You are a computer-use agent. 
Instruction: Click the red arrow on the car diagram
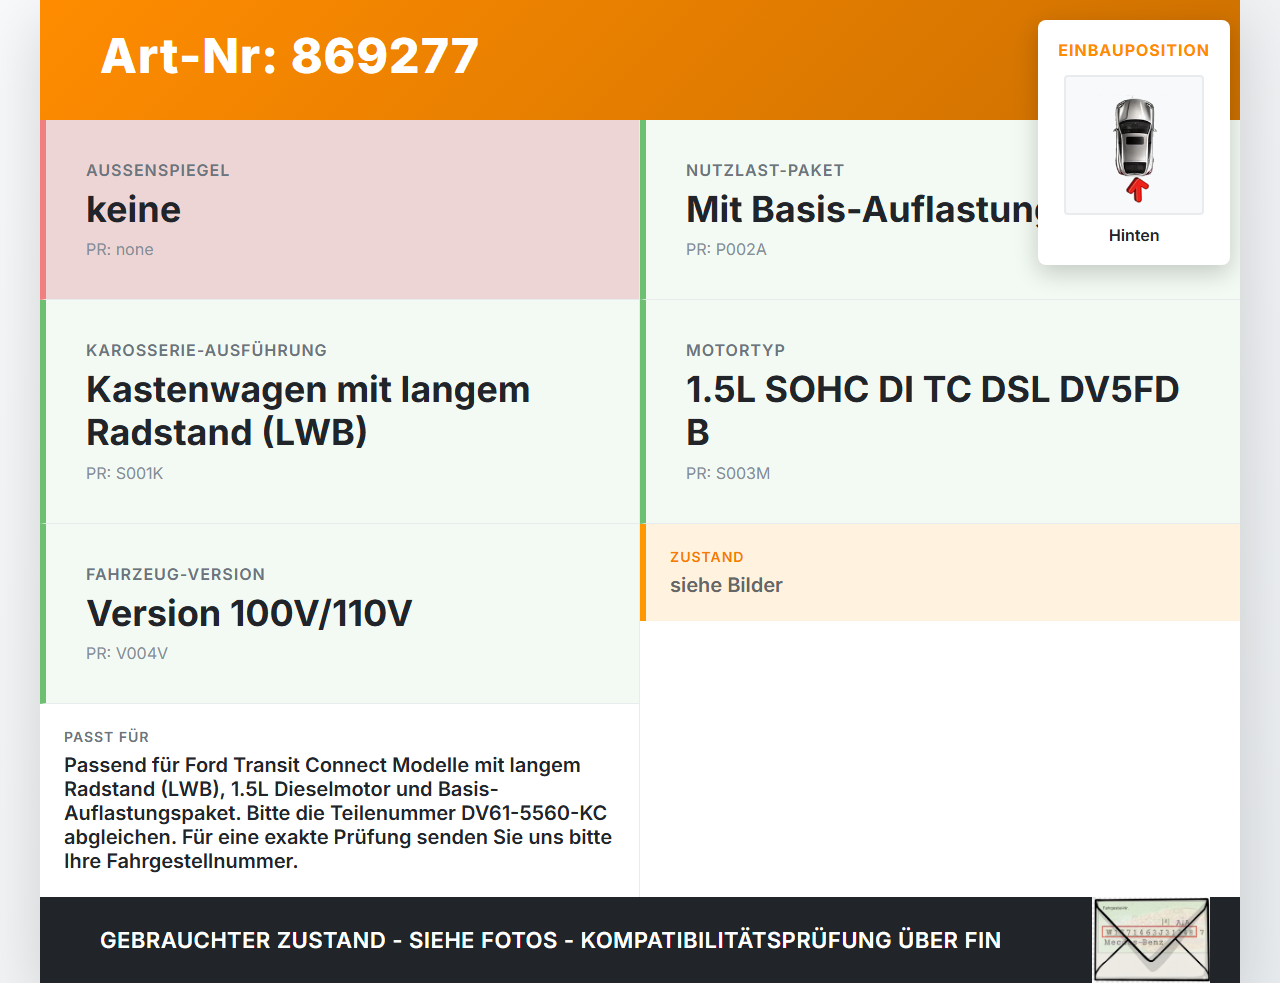click(x=1137, y=190)
